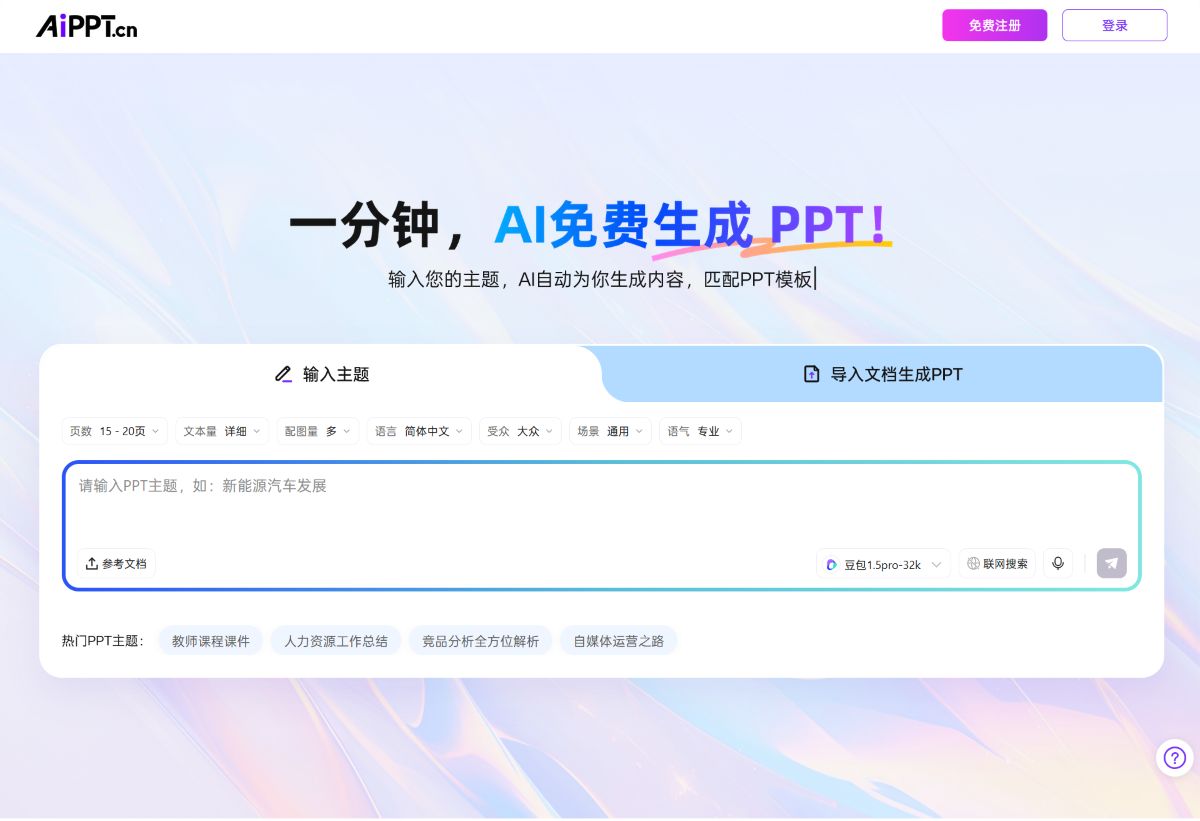Open the 受众 大众 dropdown
This screenshot has height=821, width=1200.
pyautogui.click(x=520, y=431)
